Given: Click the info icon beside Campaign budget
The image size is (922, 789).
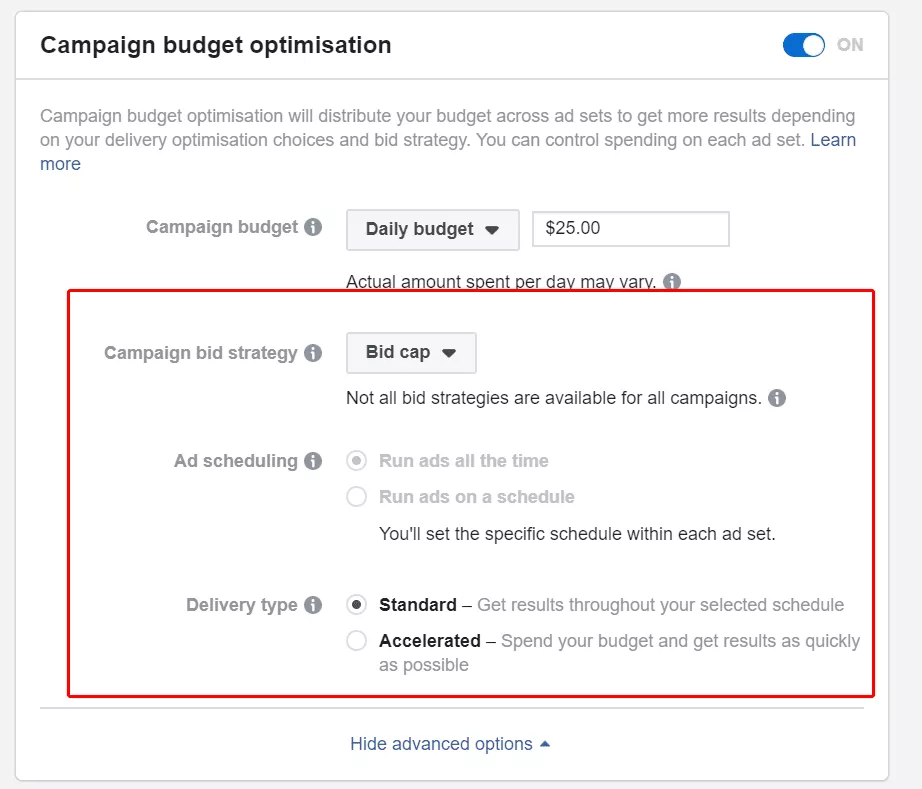Looking at the screenshot, I should (x=313, y=227).
